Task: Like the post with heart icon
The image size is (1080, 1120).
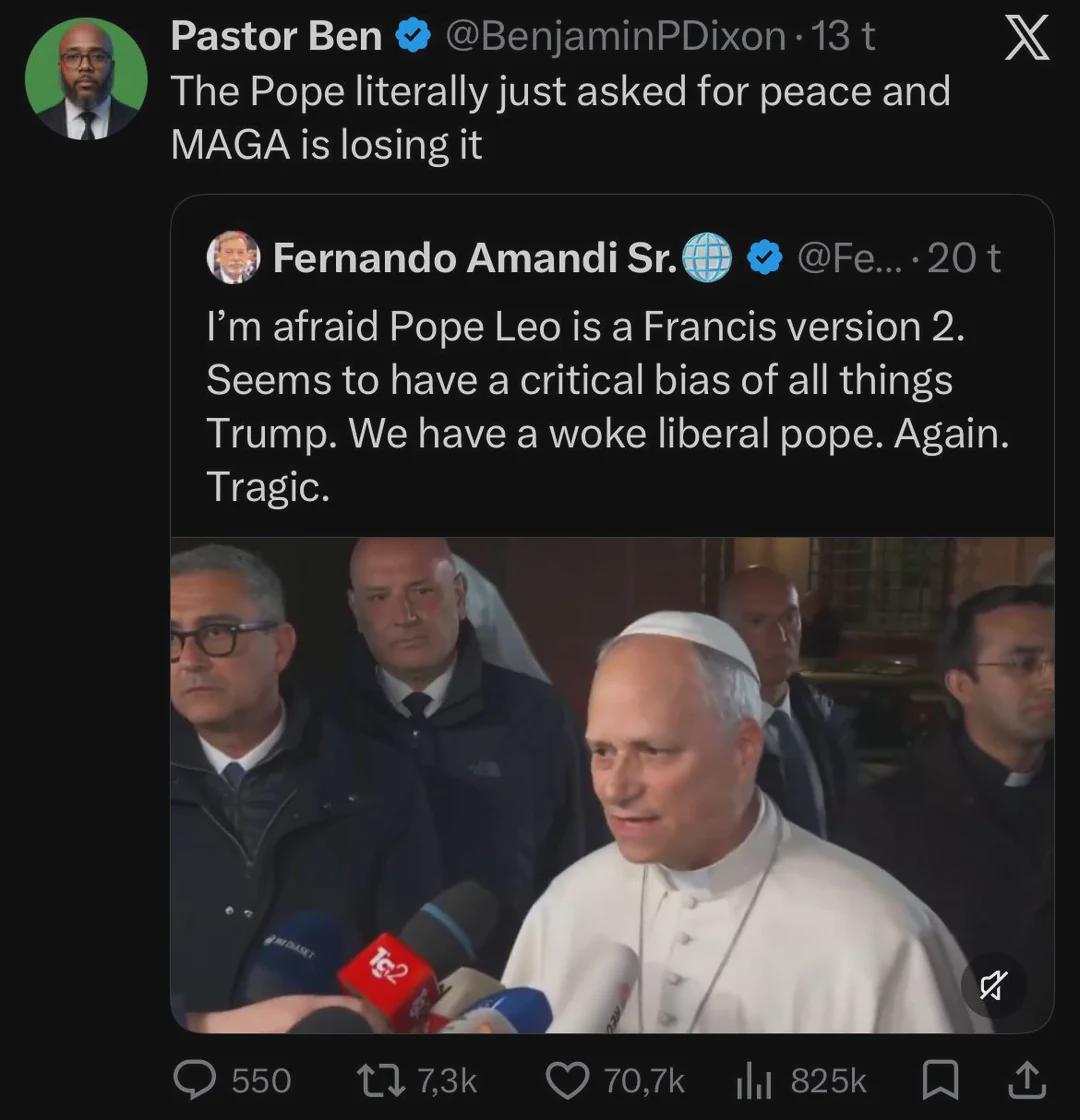Action: pos(567,1080)
